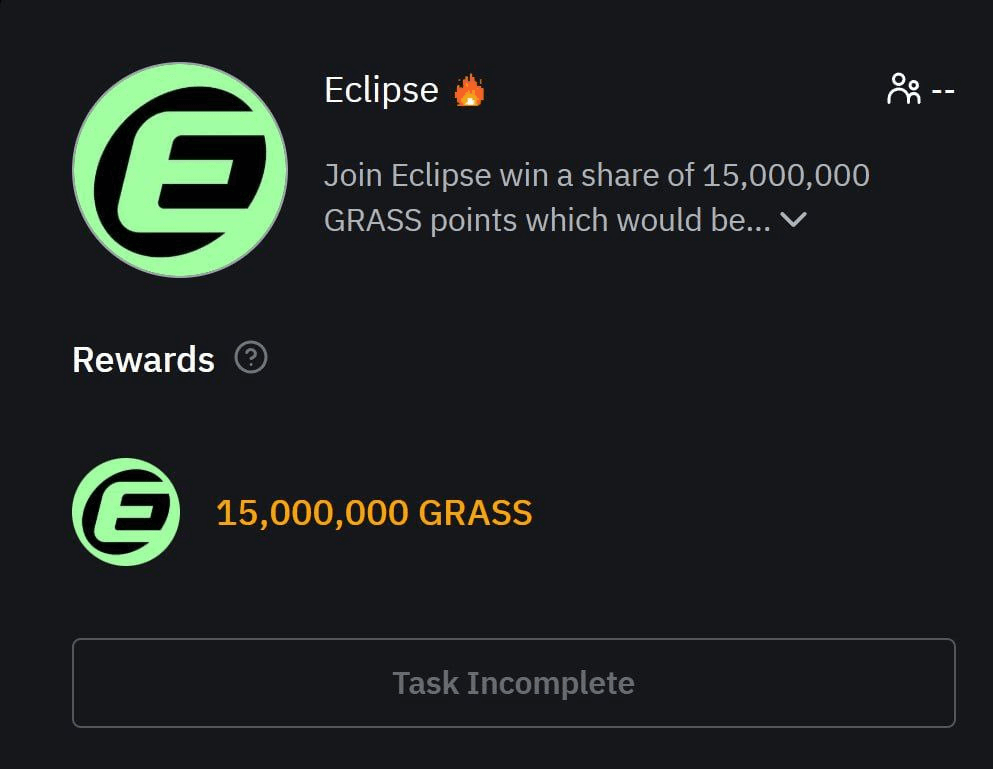Click the orange GRASS token label

coord(475,513)
